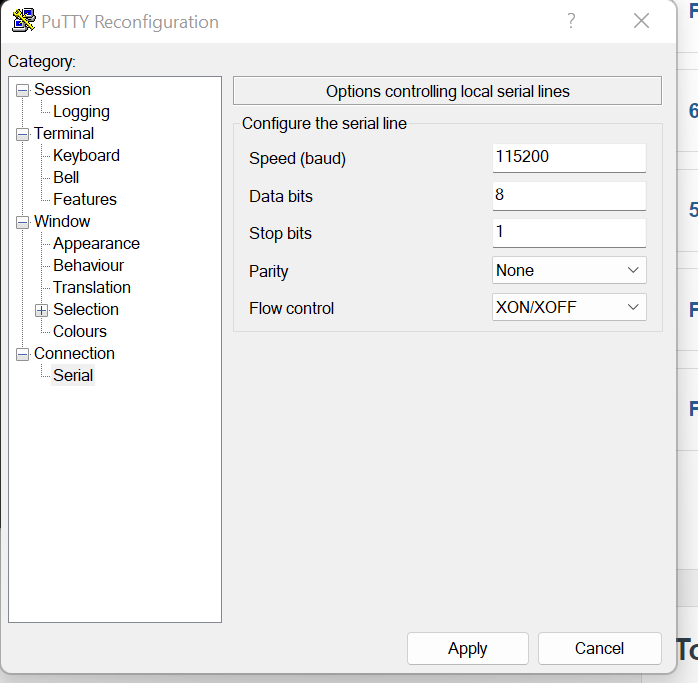Collapse the Window tree node

(22, 222)
